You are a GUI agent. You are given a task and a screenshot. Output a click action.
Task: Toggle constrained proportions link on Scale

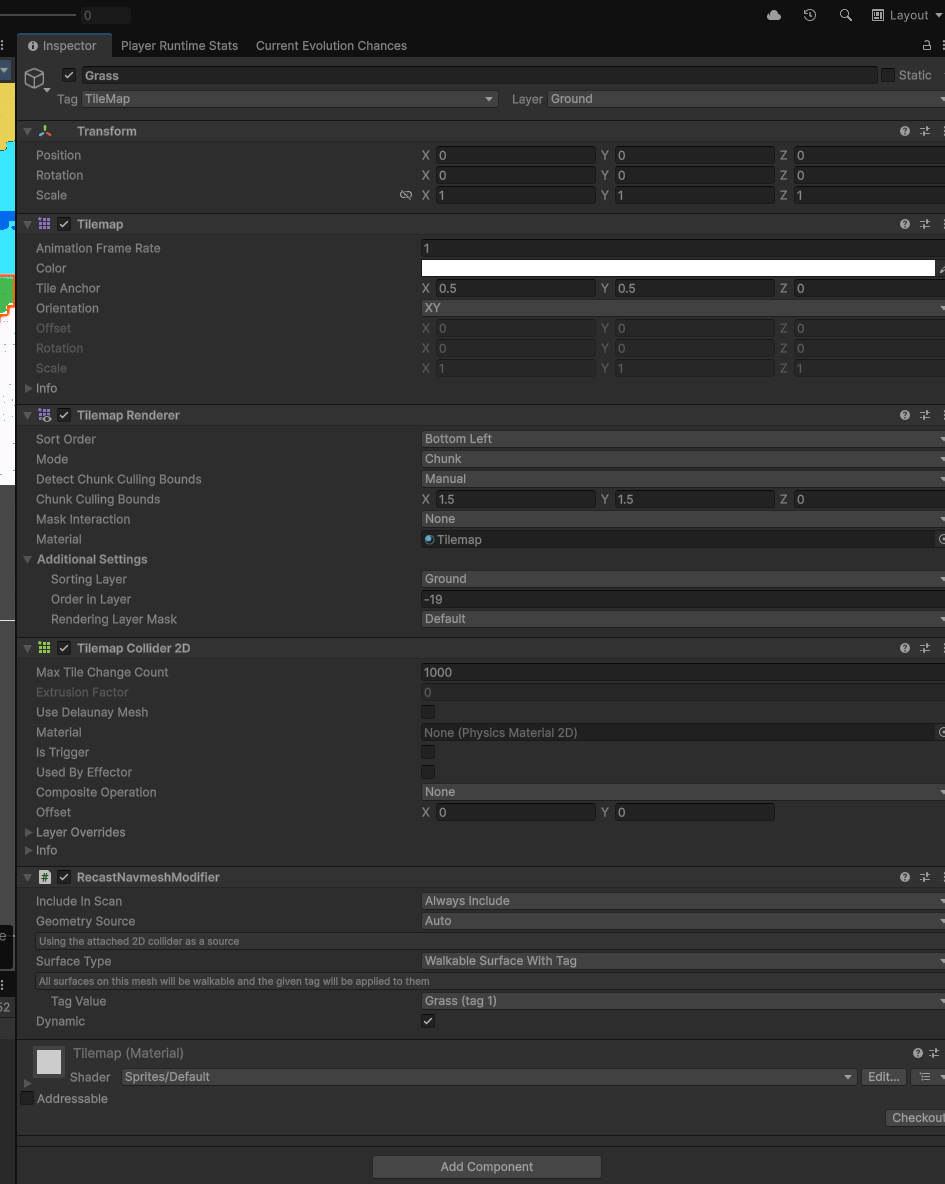click(x=405, y=195)
